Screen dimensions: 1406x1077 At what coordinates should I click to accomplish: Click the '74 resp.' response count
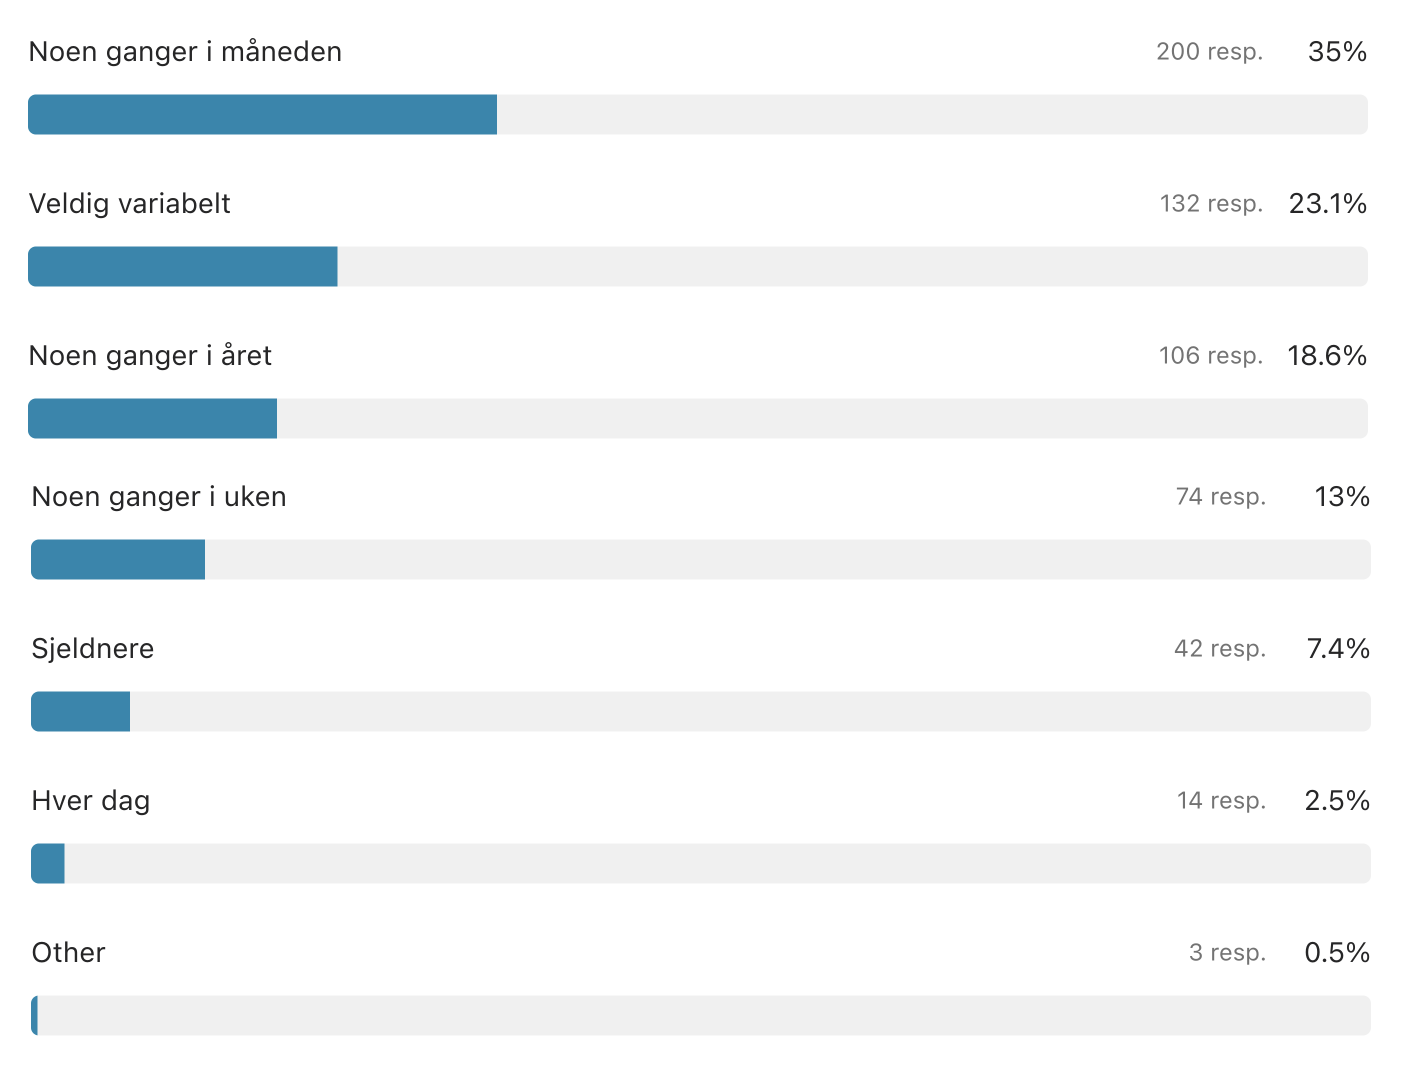(1220, 497)
